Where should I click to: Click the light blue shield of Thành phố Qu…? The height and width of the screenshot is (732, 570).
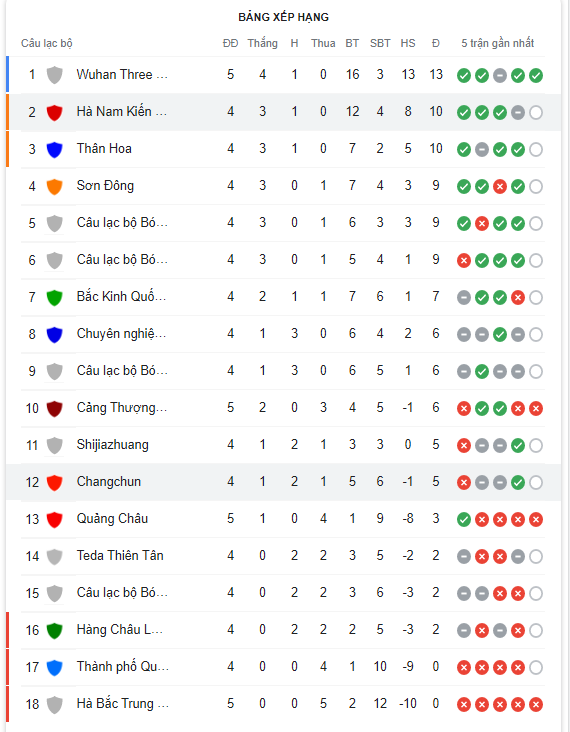tap(55, 668)
